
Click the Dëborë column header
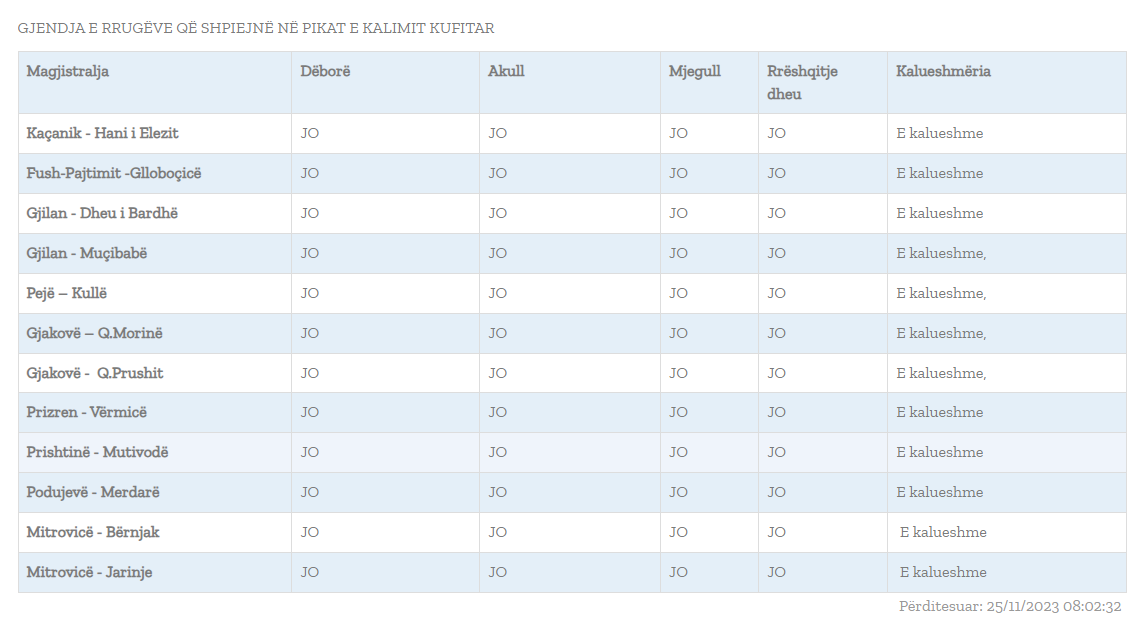tap(326, 72)
